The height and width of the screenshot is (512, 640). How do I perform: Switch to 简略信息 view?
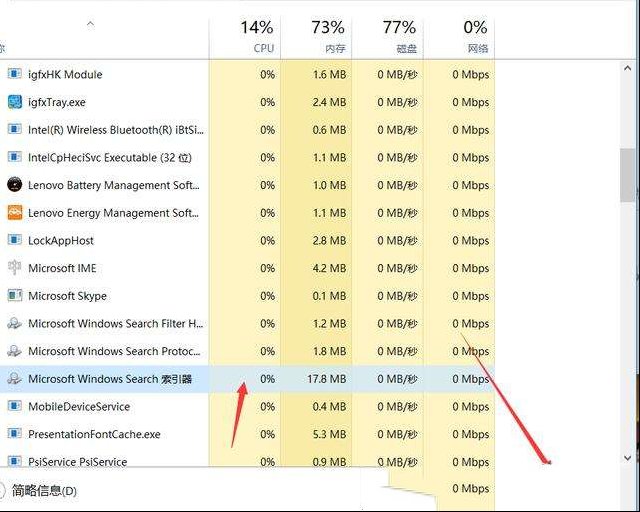point(44,490)
